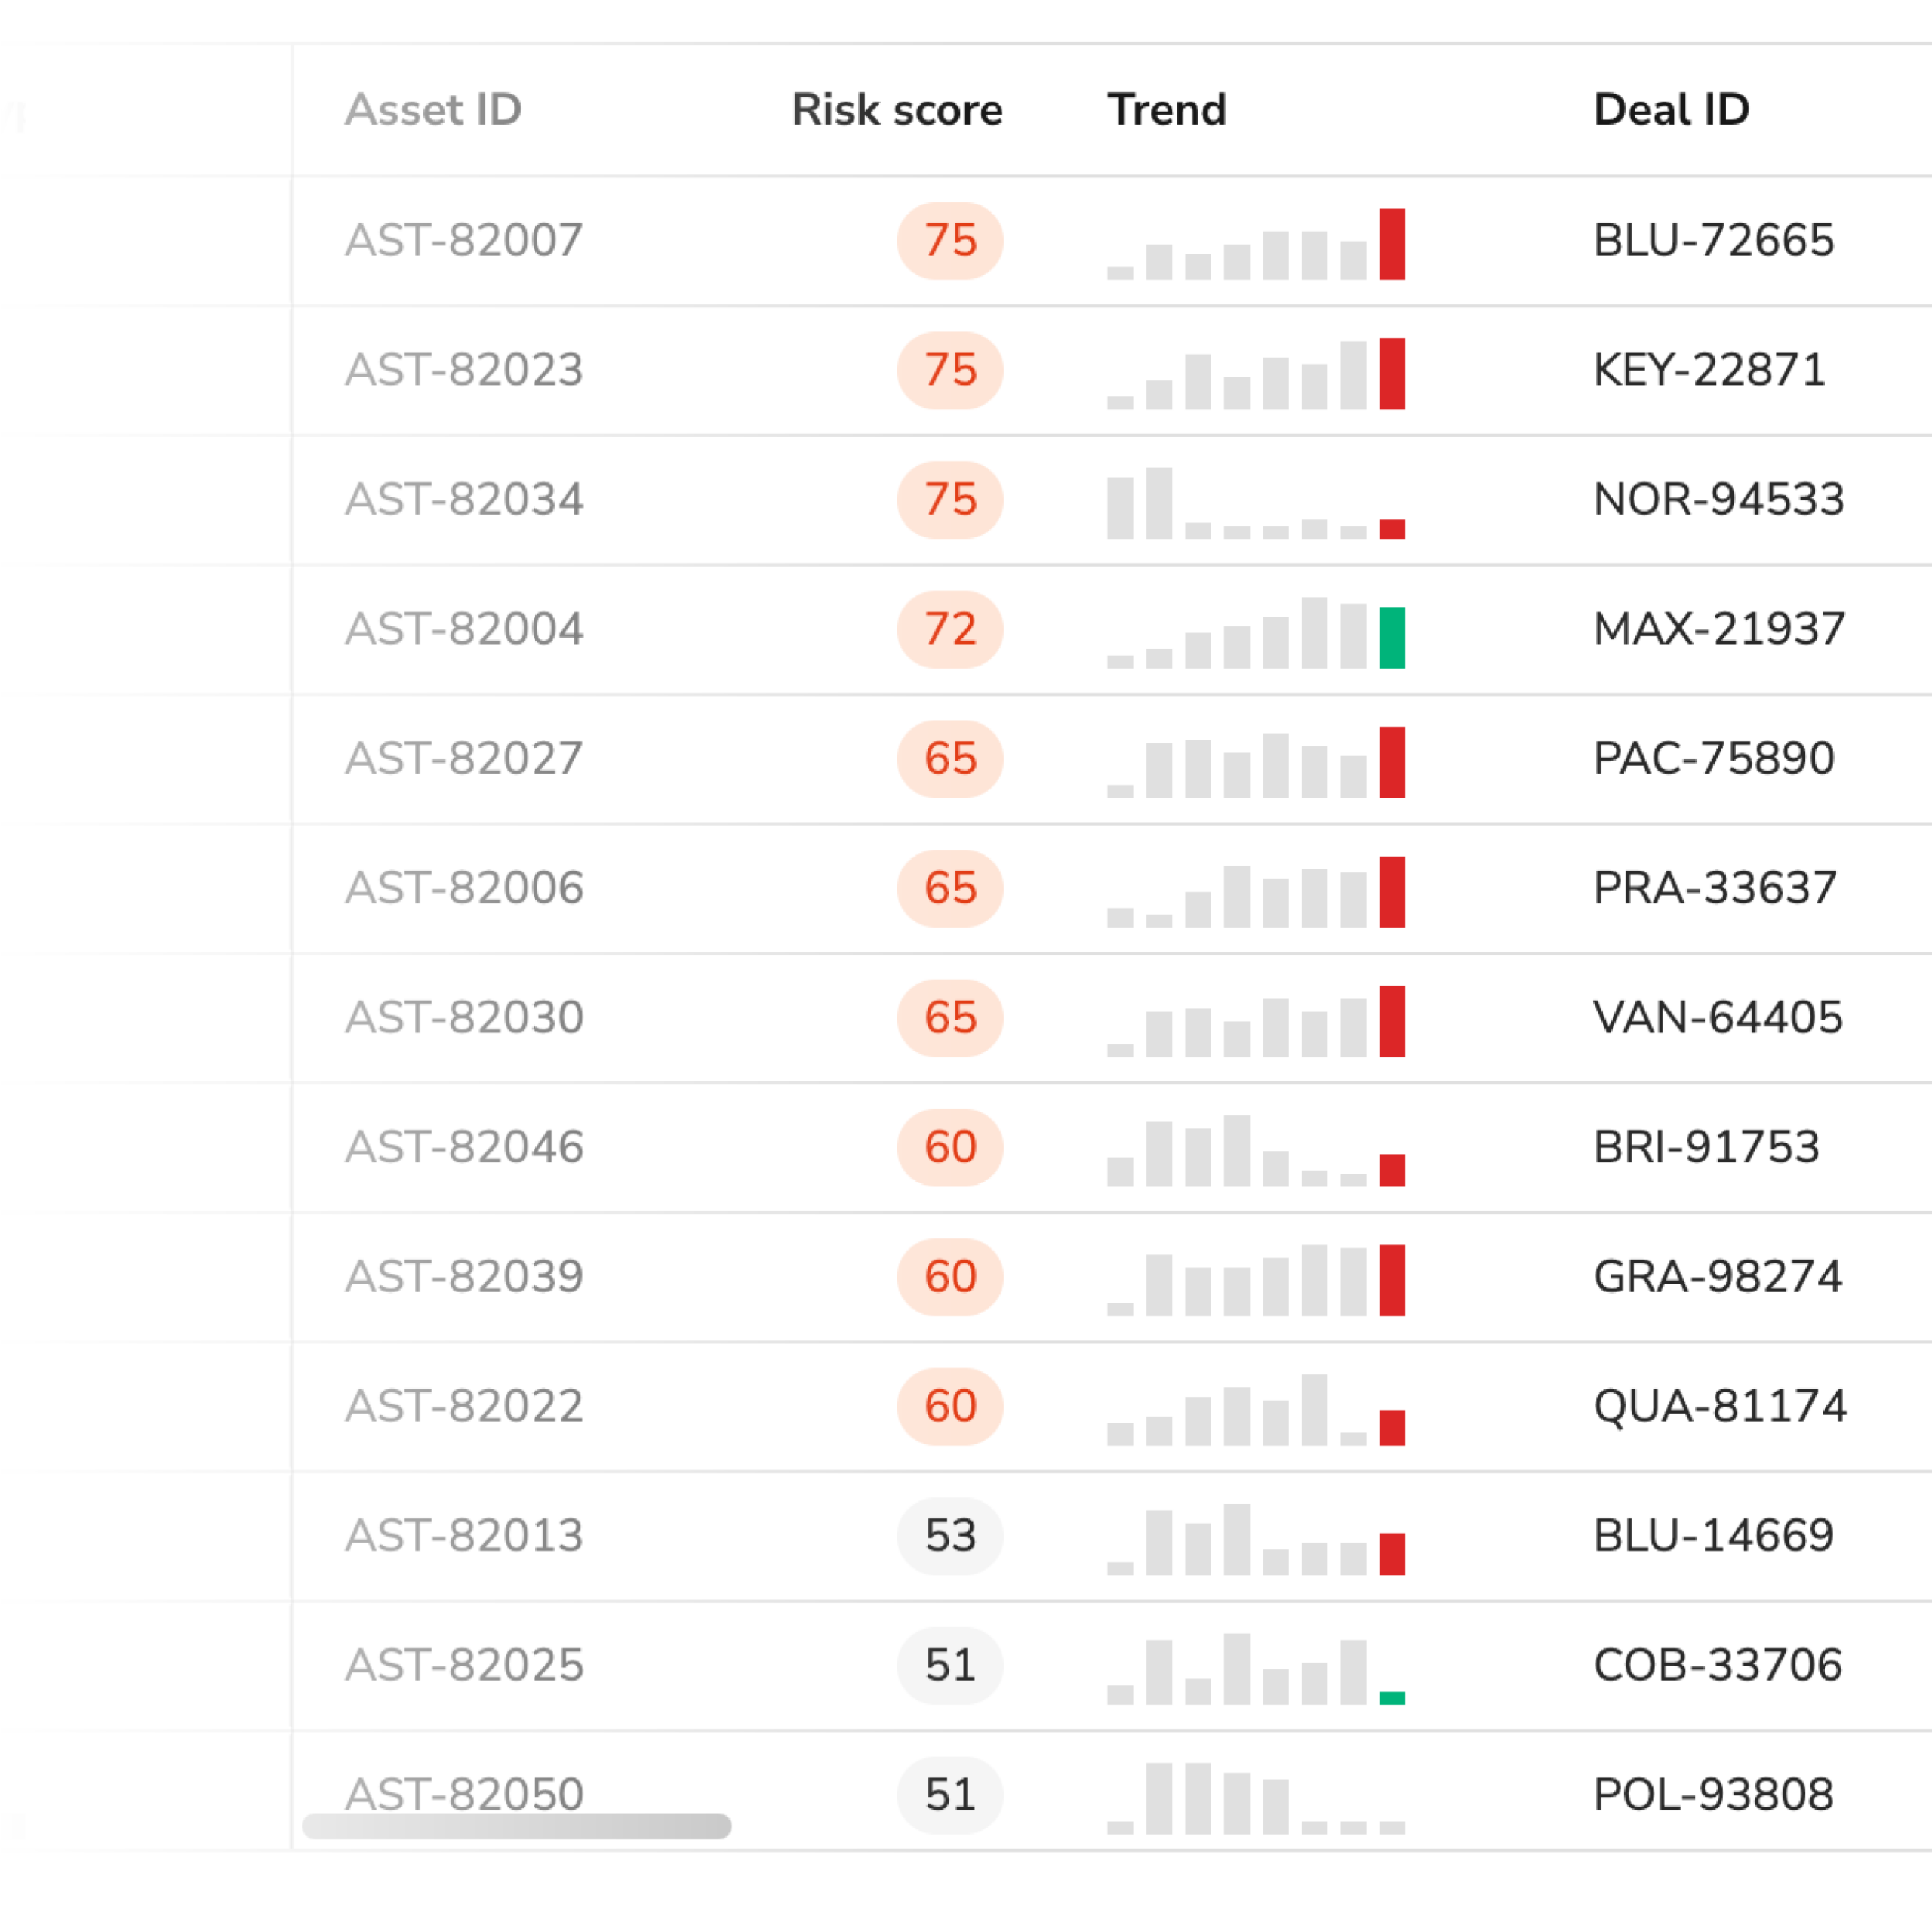Click the Trend column header

click(x=1166, y=110)
